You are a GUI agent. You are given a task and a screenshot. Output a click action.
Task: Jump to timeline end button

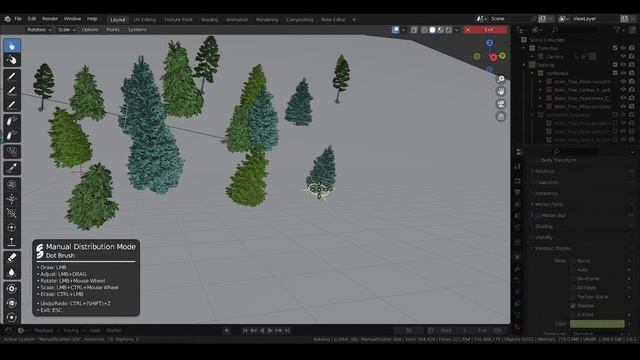[x=287, y=331]
